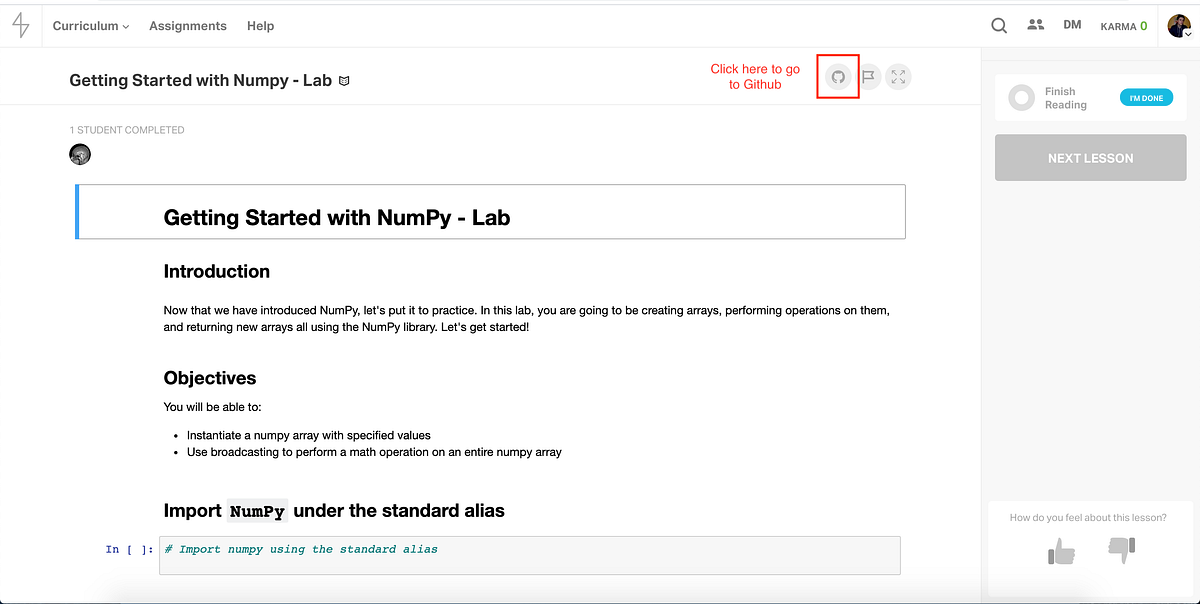Click the completed student's avatar thumbnail
The image size is (1200, 604).
80,154
